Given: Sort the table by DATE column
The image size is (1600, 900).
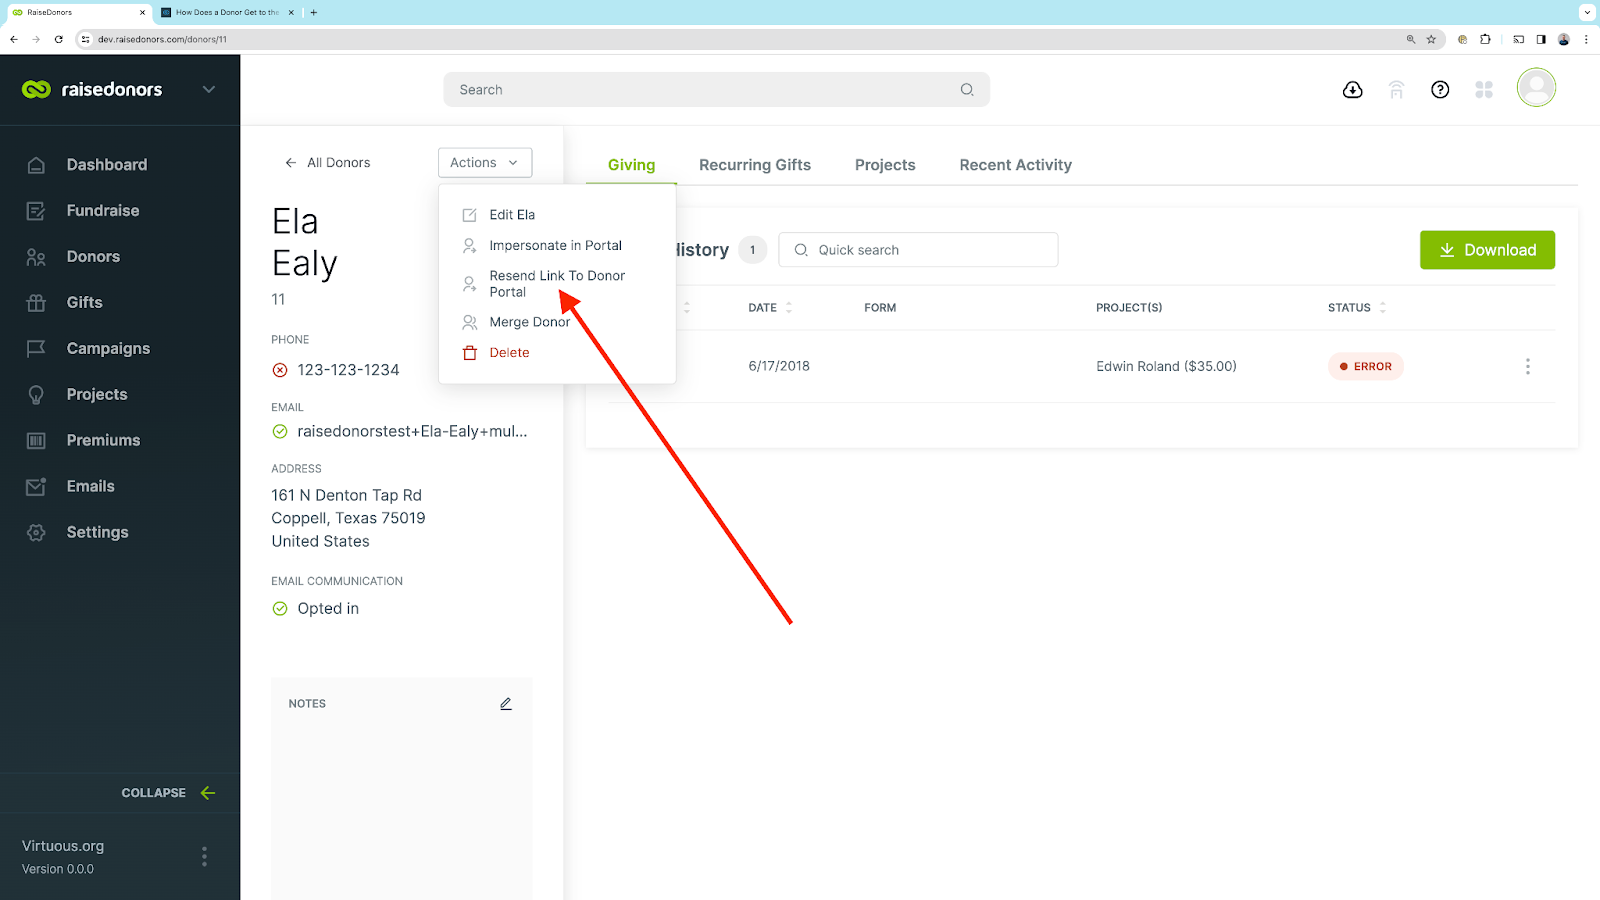Looking at the screenshot, I should 770,308.
